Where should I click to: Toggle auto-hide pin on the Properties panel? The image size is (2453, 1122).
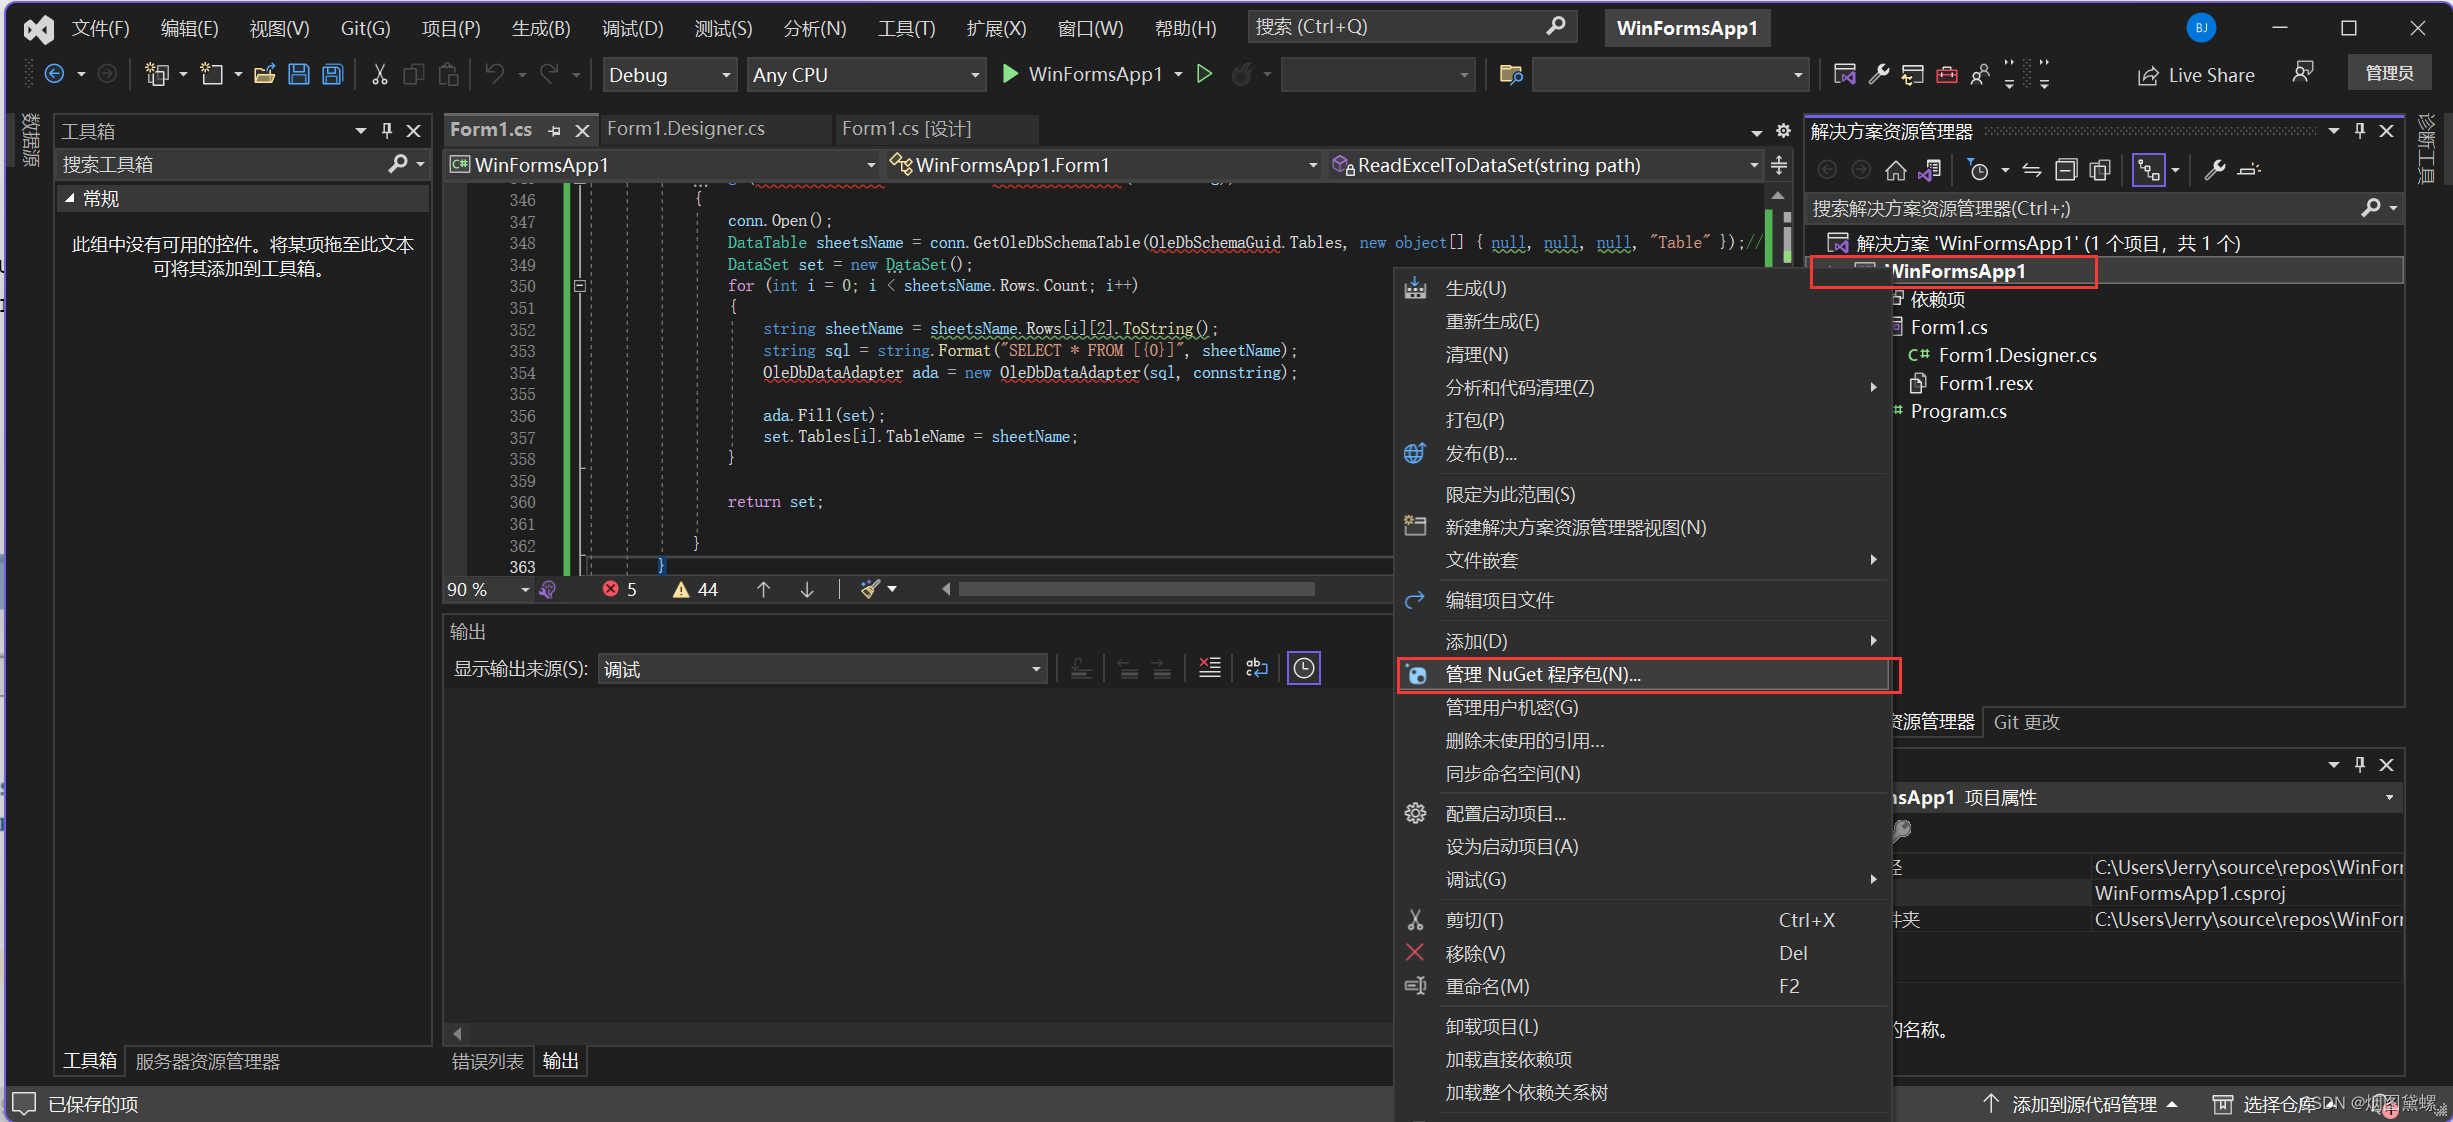pyautogui.click(x=2360, y=764)
